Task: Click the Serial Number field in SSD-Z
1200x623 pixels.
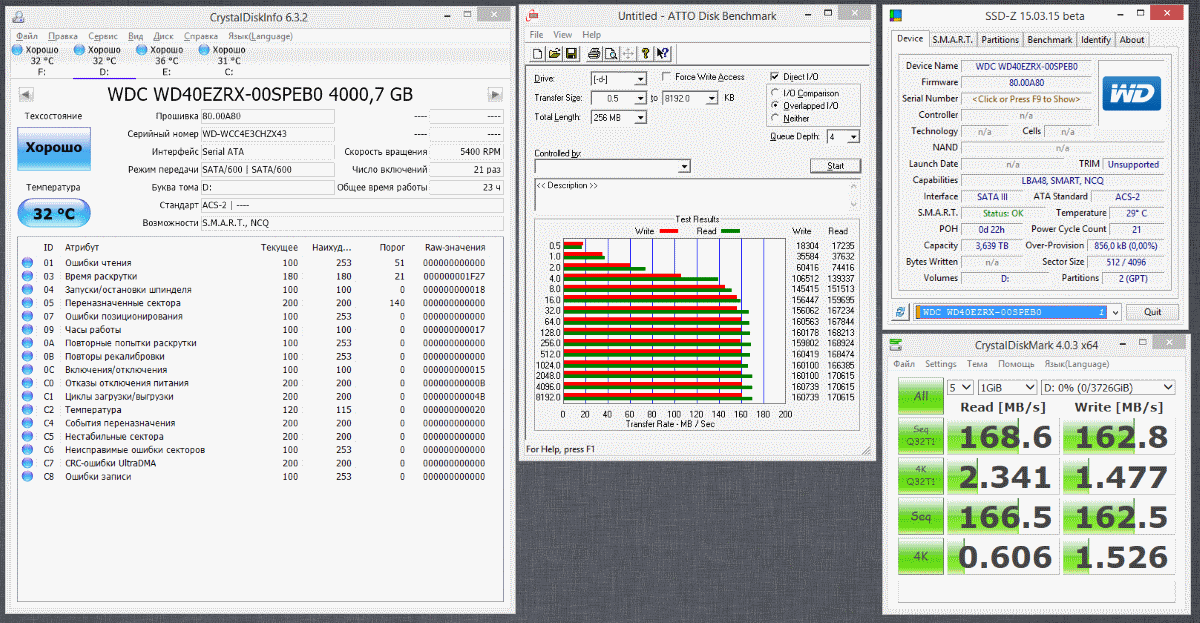Action: (1025, 99)
